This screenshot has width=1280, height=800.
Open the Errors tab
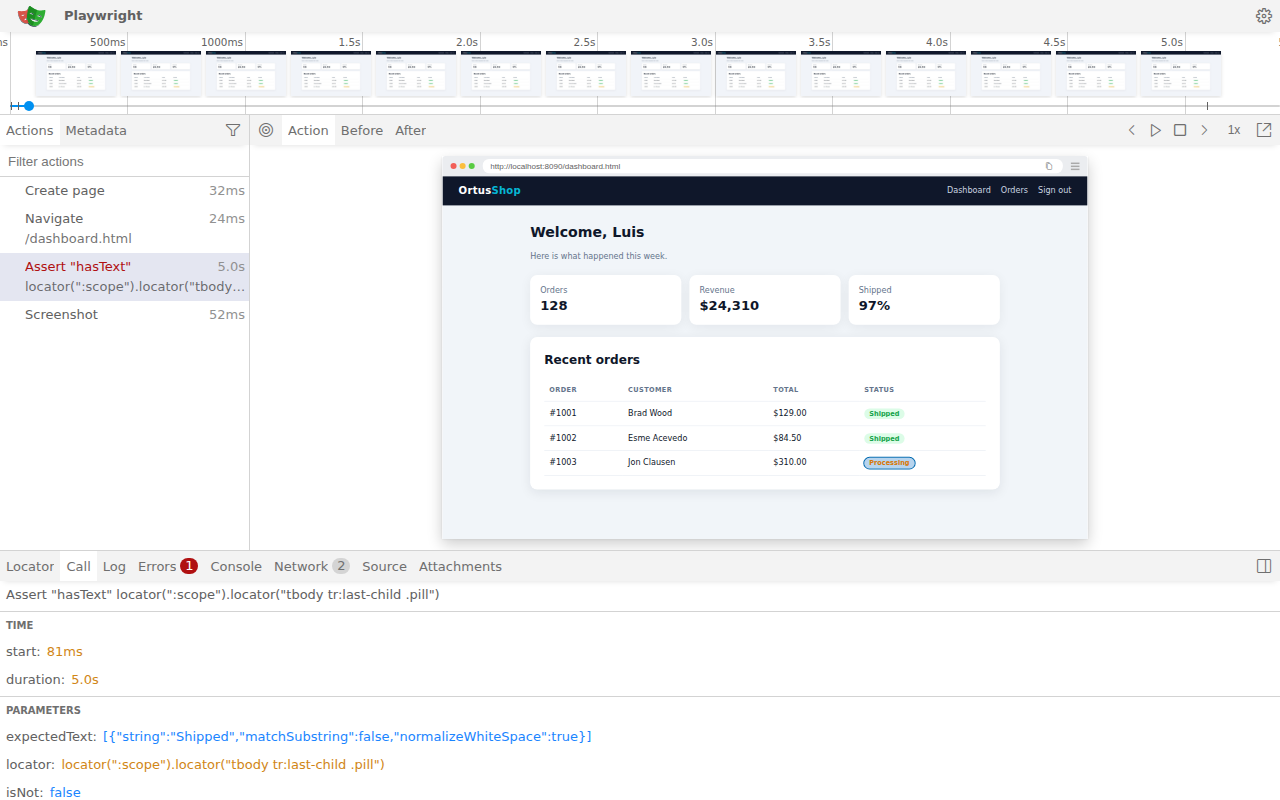click(168, 566)
